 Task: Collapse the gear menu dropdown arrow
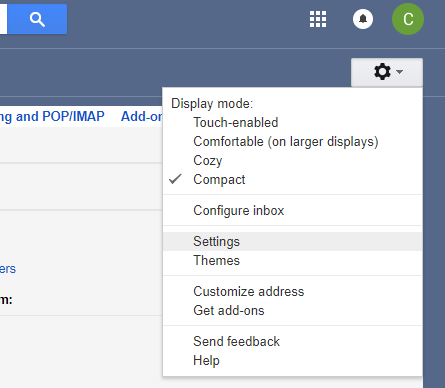pyautogui.click(x=399, y=71)
